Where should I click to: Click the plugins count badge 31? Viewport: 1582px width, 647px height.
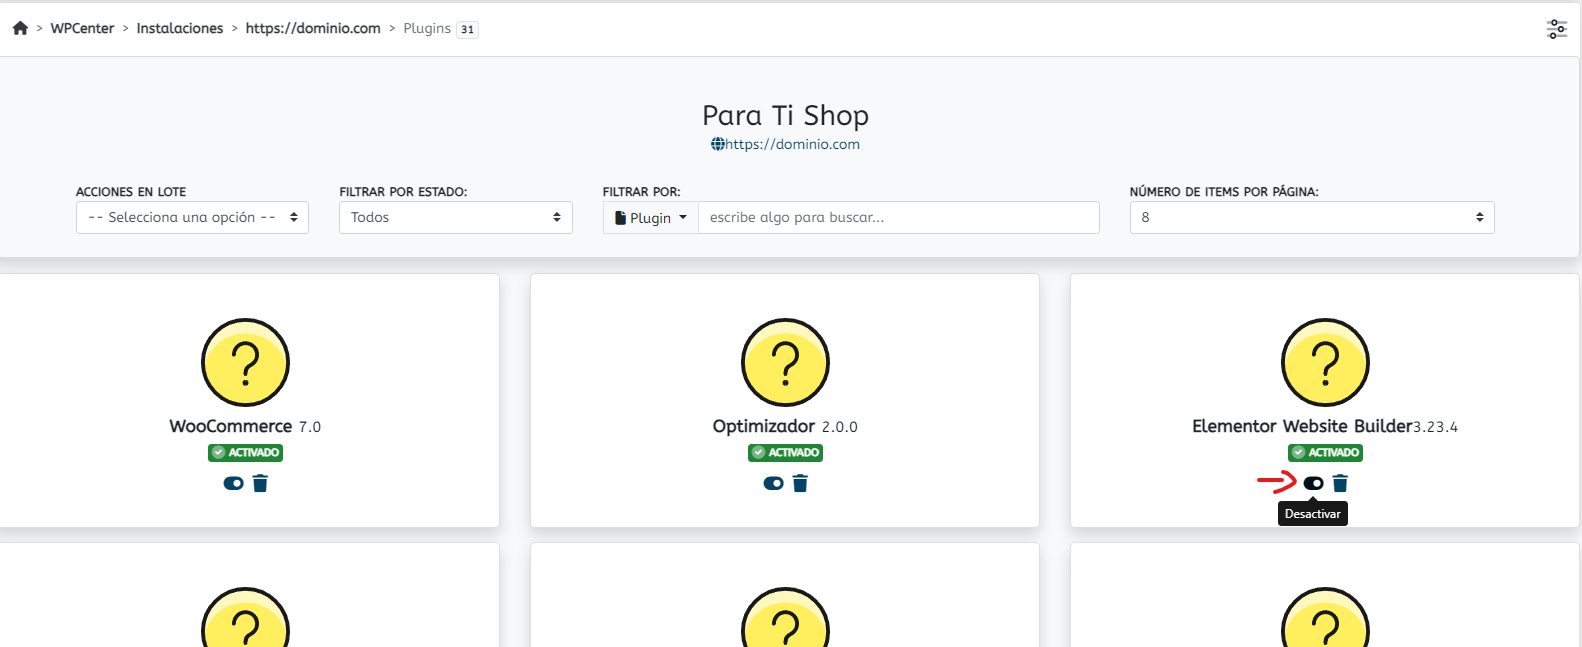point(467,29)
